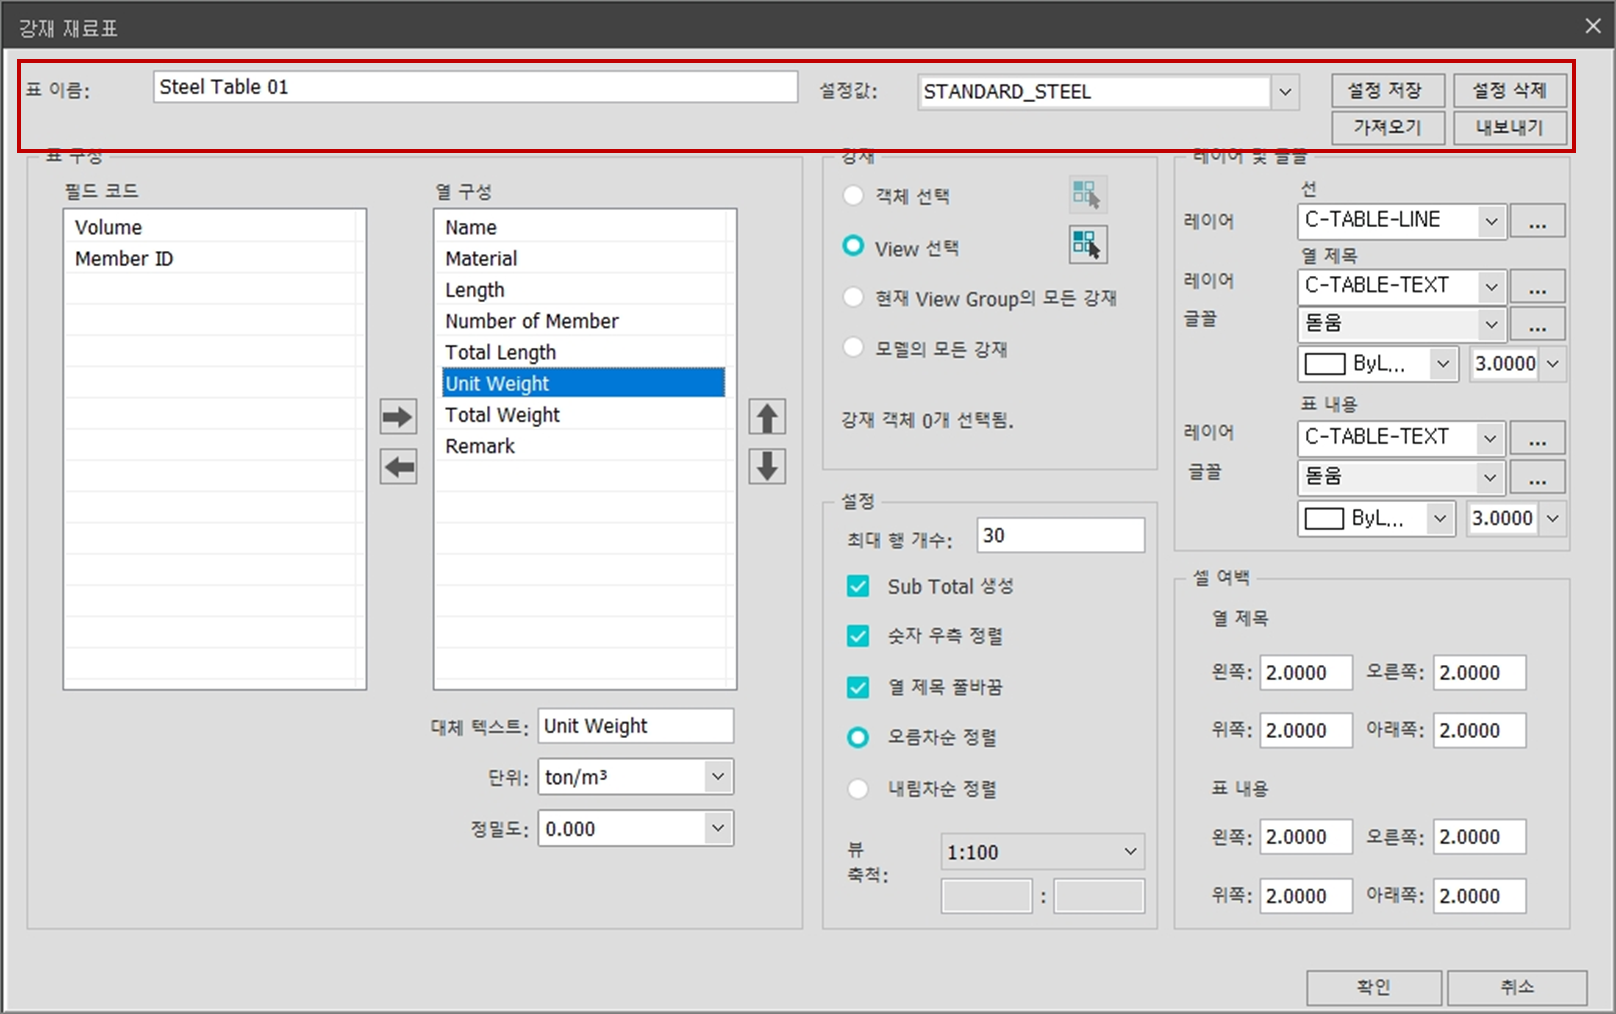Click left arrow to remove column field
Viewport: 1616px width, 1014px height.
click(x=398, y=466)
